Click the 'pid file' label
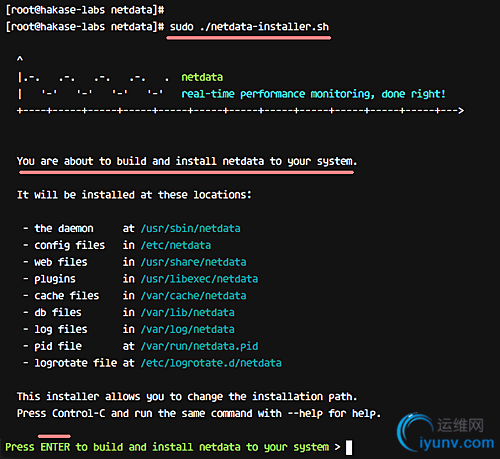 (x=58, y=346)
